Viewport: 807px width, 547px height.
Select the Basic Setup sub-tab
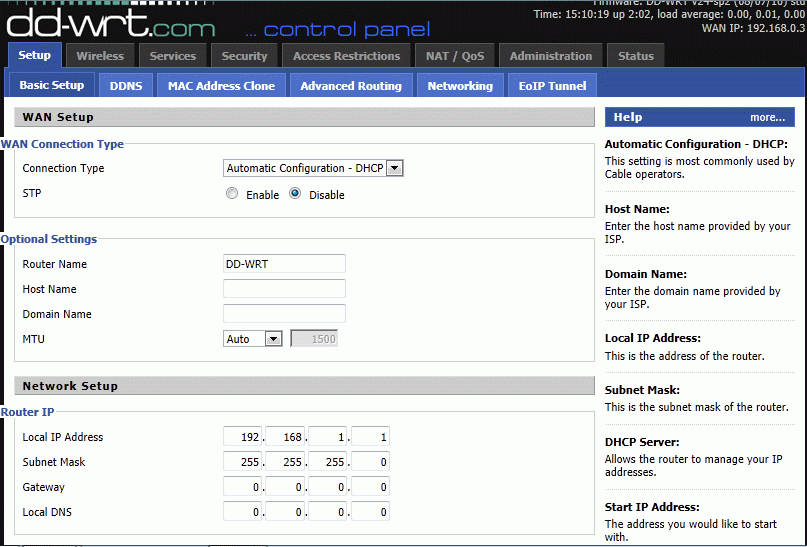(51, 85)
